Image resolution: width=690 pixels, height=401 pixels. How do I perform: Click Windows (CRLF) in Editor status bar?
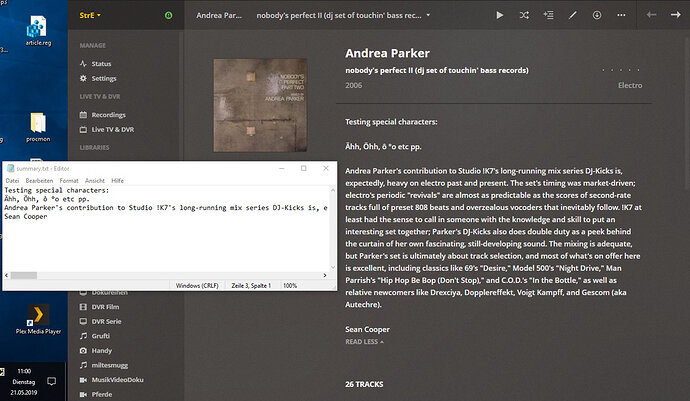click(197, 286)
